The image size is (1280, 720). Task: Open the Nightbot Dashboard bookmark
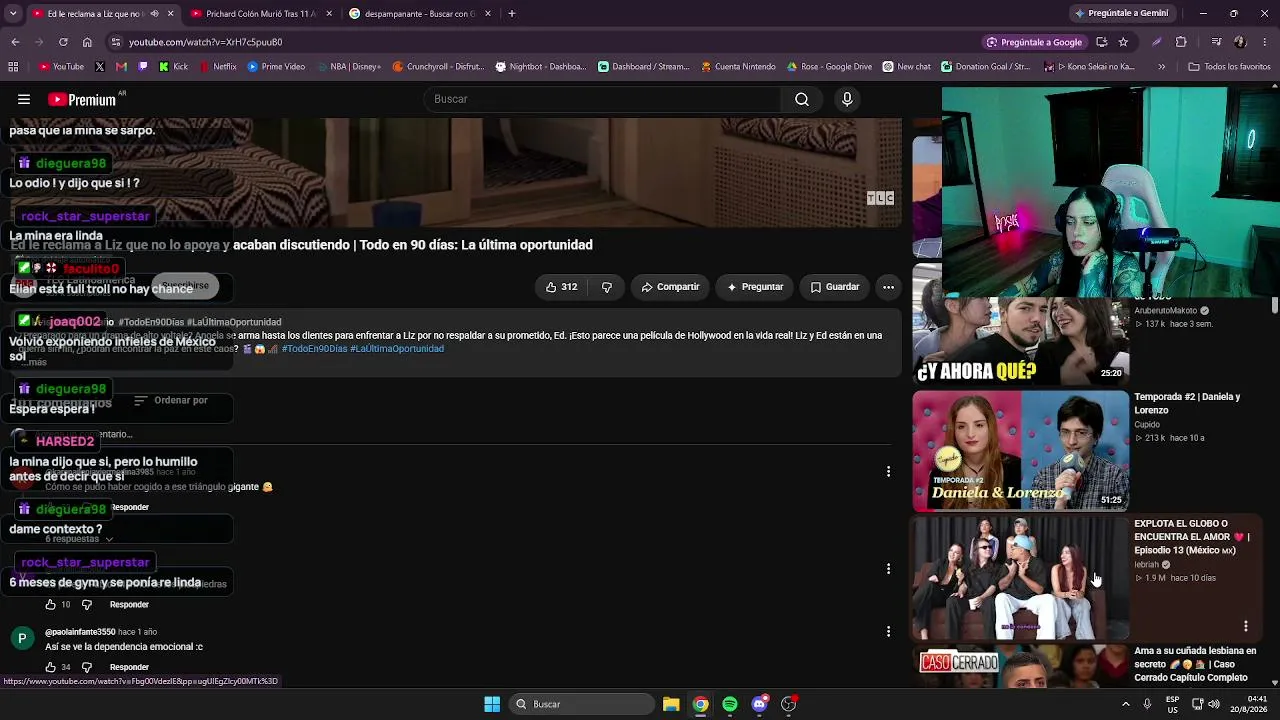(x=541, y=67)
